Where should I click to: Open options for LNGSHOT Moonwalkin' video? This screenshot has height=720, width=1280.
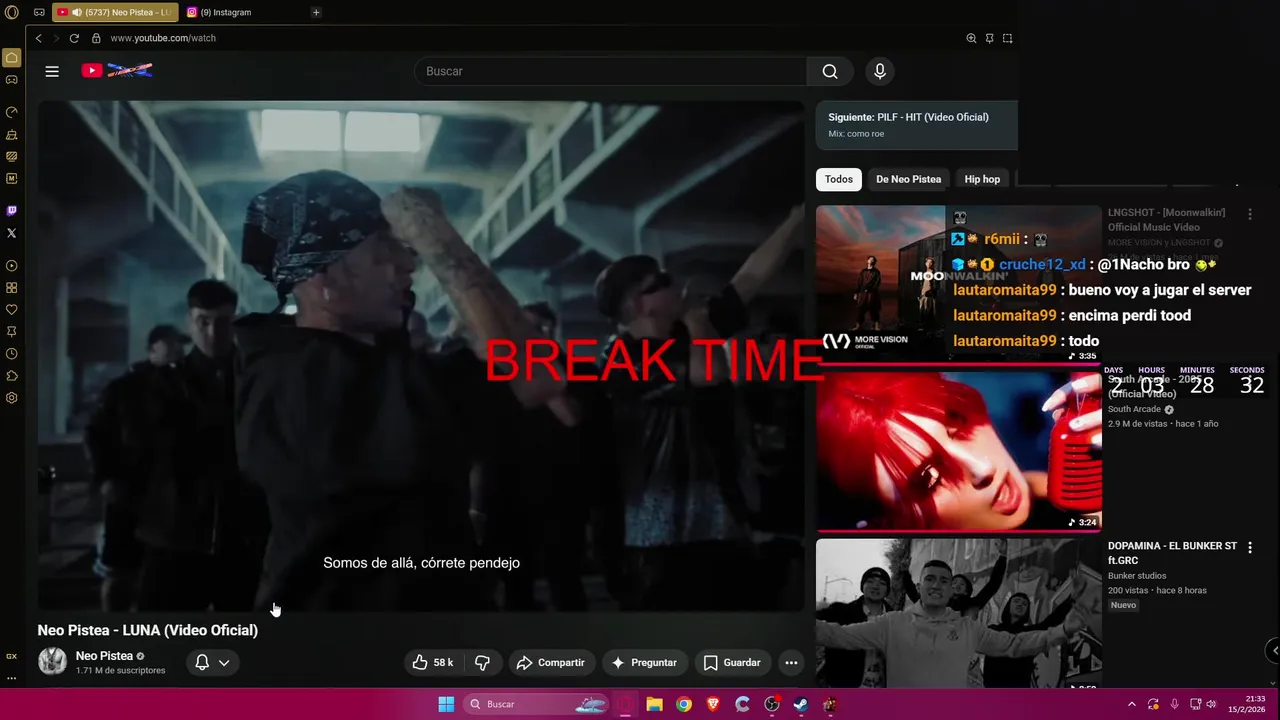pos(1249,214)
